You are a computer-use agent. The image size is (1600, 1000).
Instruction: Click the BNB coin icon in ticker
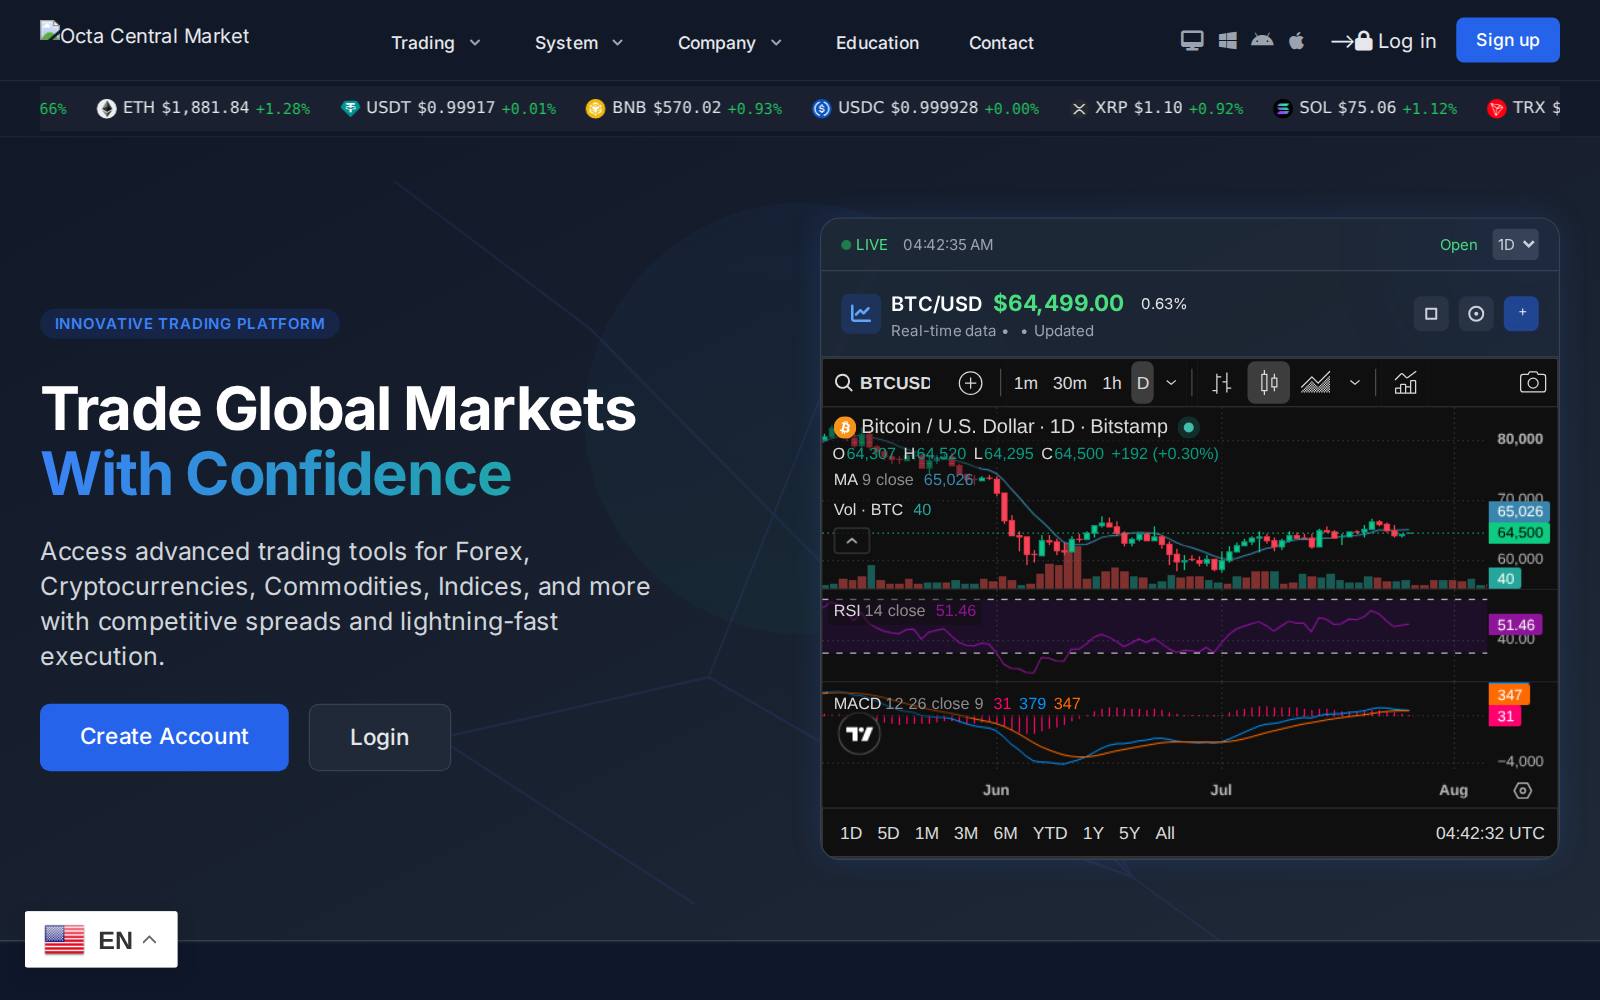(595, 108)
